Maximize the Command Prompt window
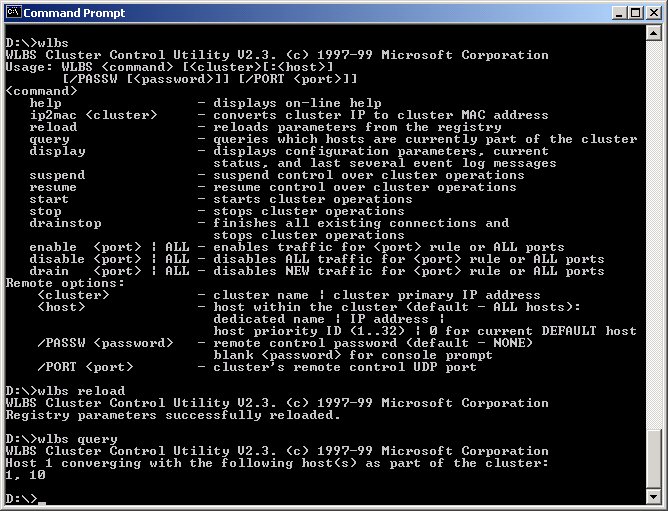The image size is (668, 511). click(635, 13)
